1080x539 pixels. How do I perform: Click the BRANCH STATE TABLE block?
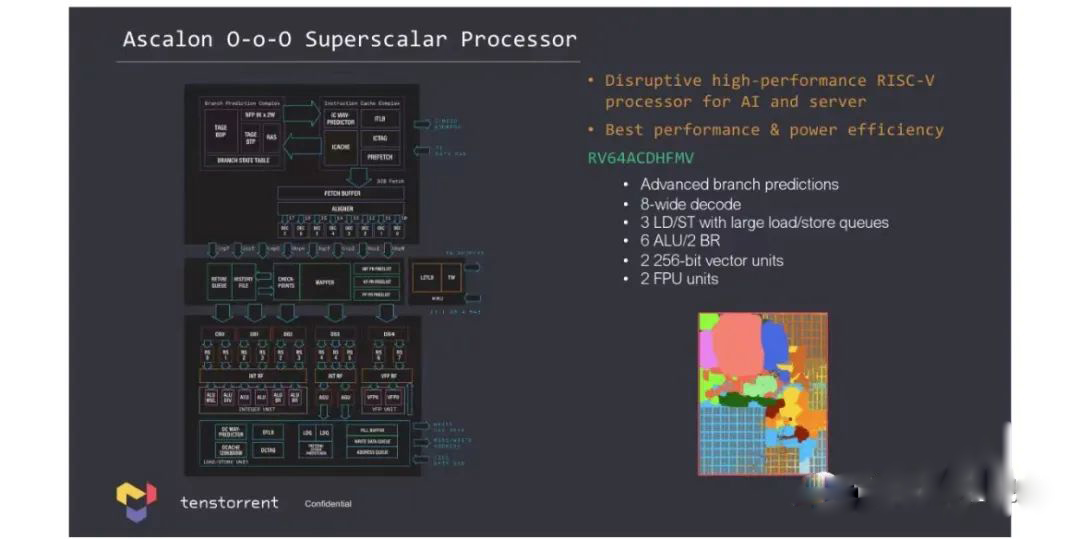coord(243,160)
